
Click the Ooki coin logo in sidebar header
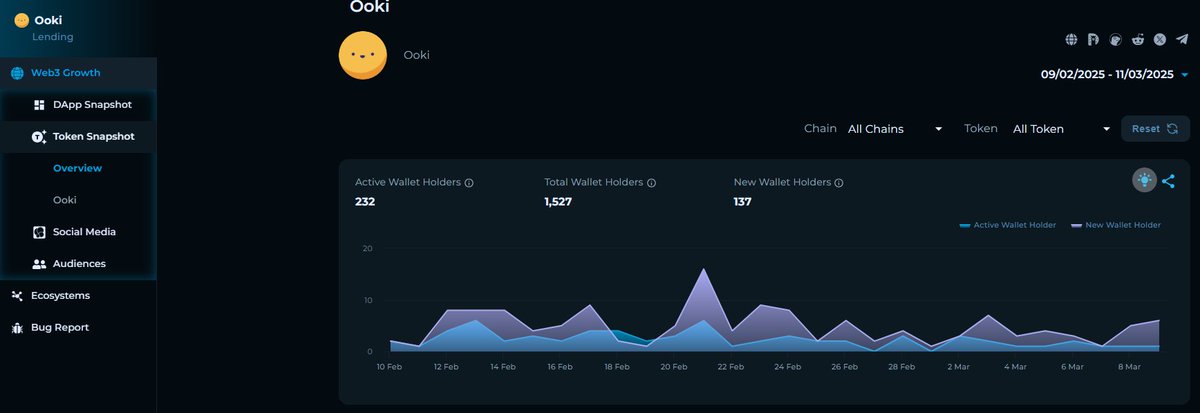(21, 20)
